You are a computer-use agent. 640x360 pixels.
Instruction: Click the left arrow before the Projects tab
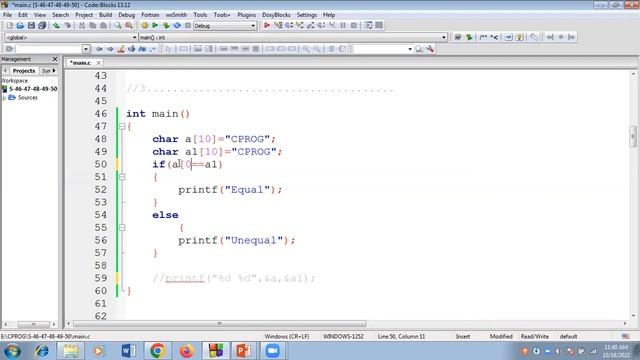pyautogui.click(x=5, y=71)
